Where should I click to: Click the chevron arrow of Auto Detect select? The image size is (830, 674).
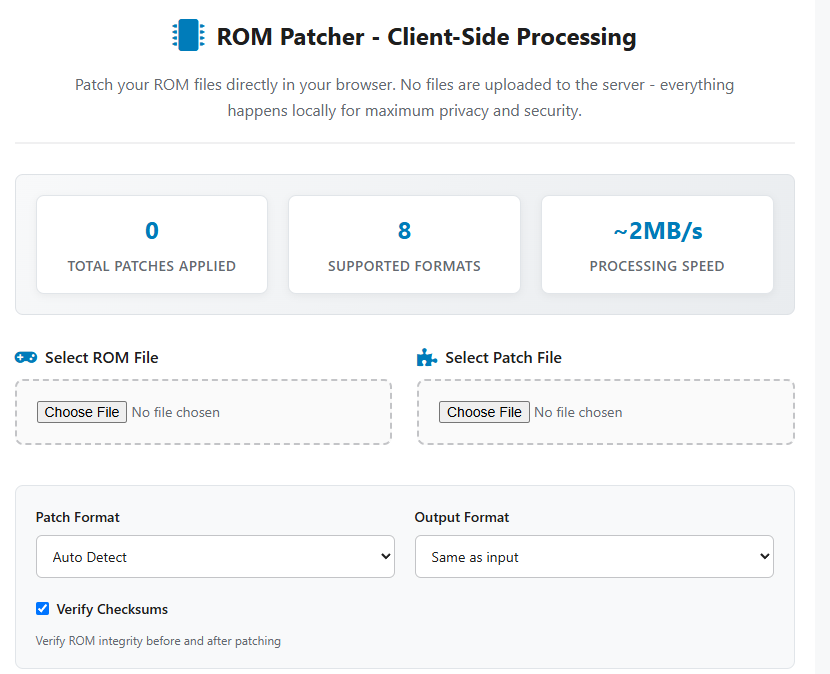(385, 556)
